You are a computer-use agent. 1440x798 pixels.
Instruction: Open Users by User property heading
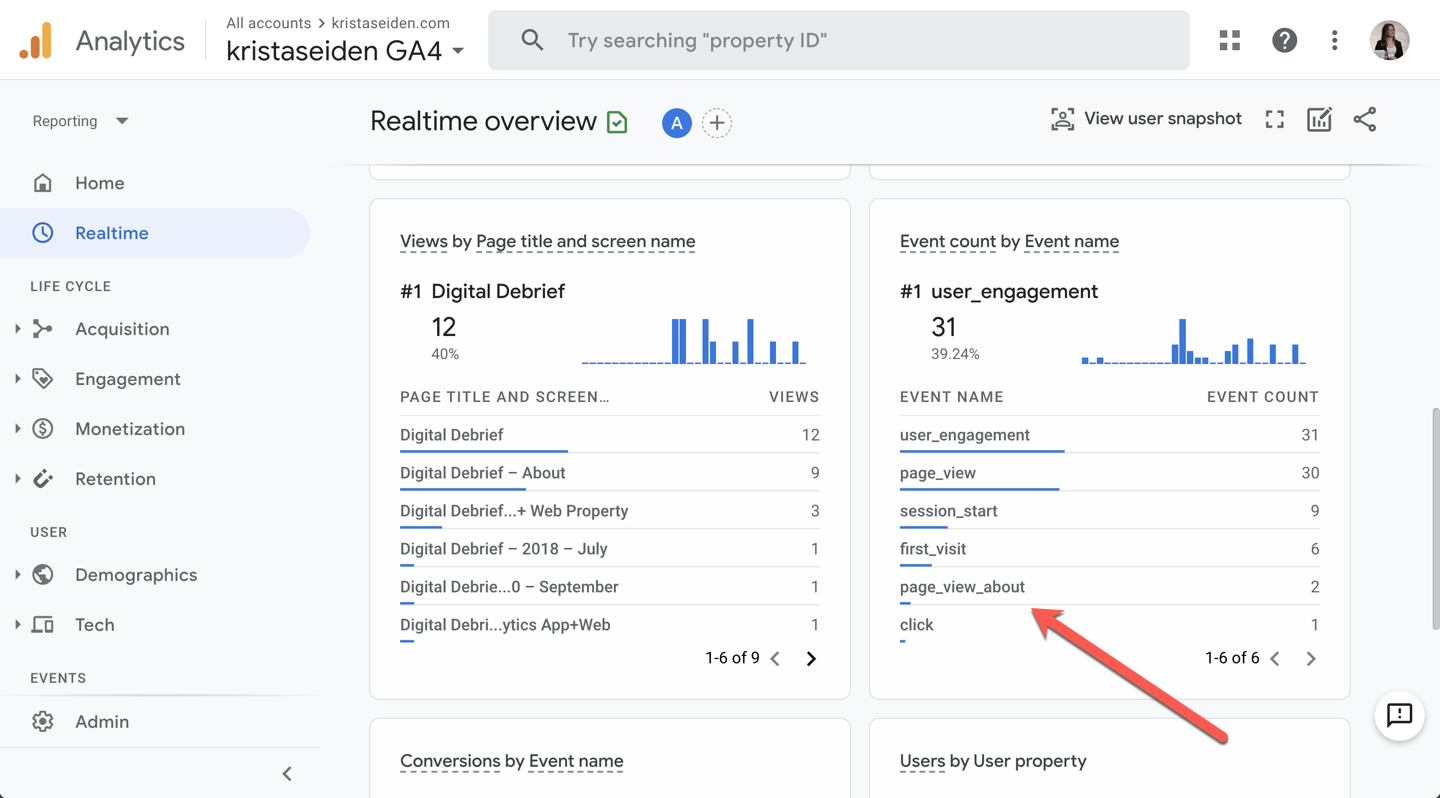[x=992, y=761]
